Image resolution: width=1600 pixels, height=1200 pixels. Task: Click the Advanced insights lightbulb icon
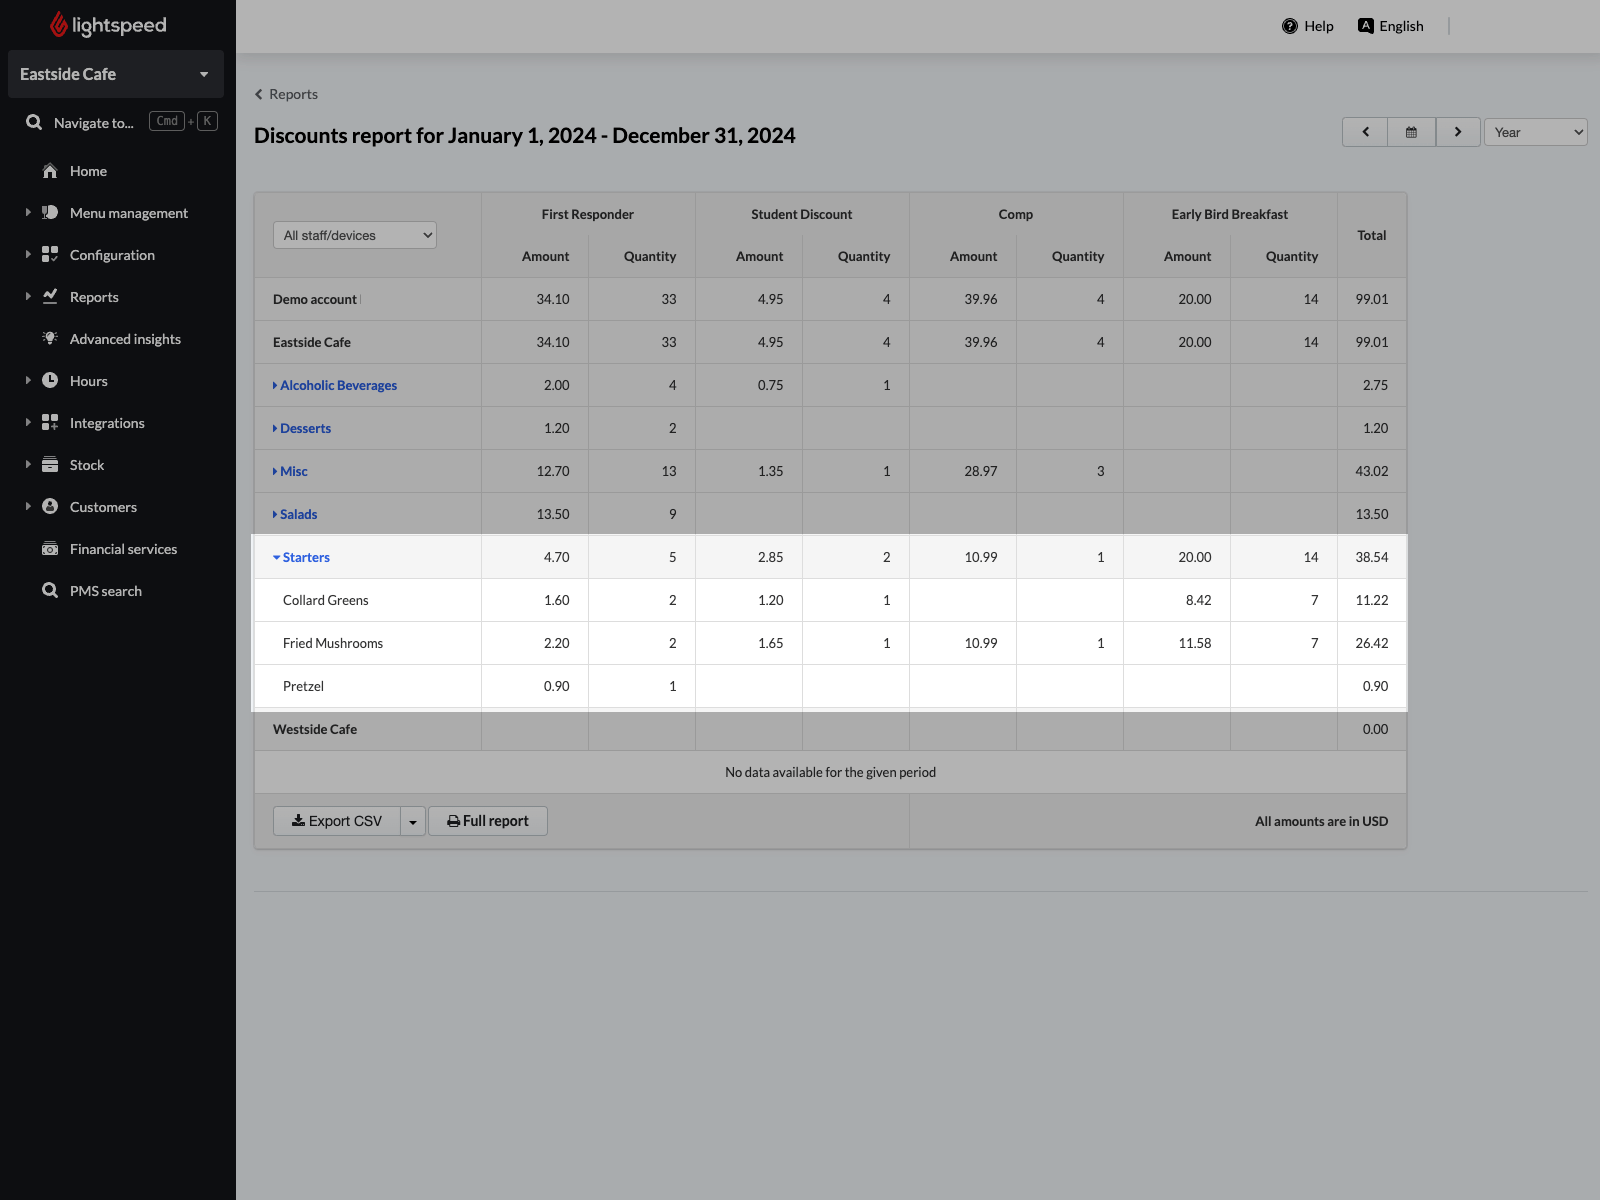click(50, 339)
